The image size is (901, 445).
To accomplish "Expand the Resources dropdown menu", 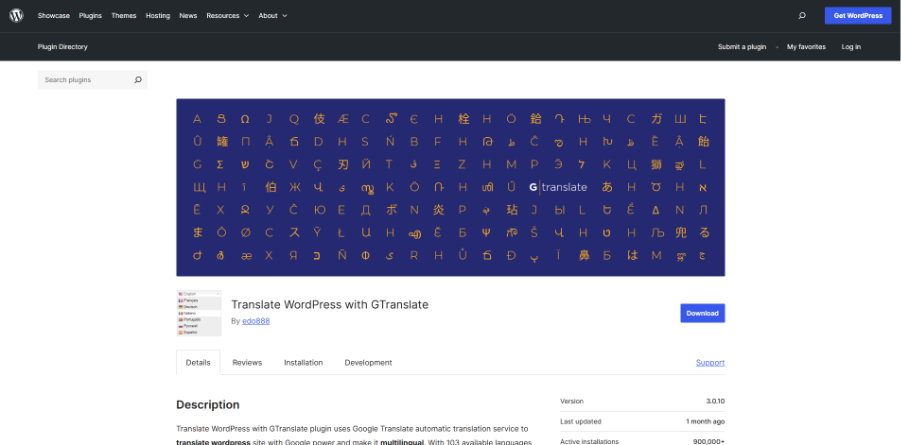I will click(x=228, y=16).
